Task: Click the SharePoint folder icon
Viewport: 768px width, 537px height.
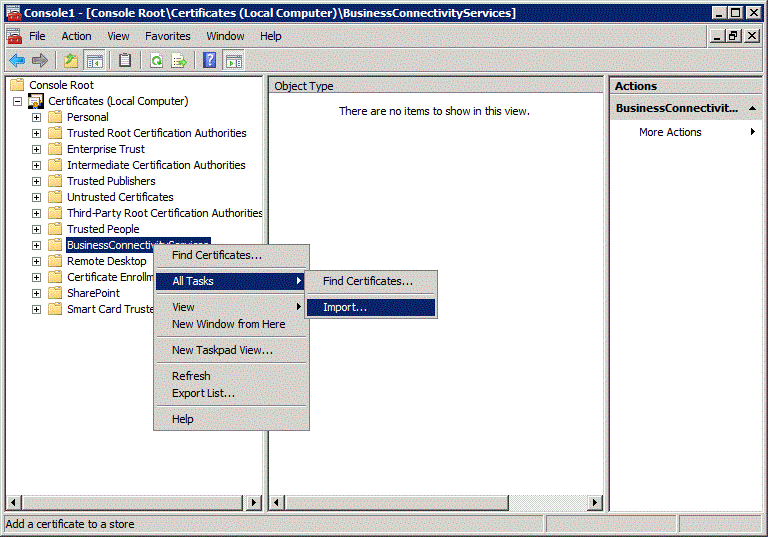Action: (x=55, y=293)
